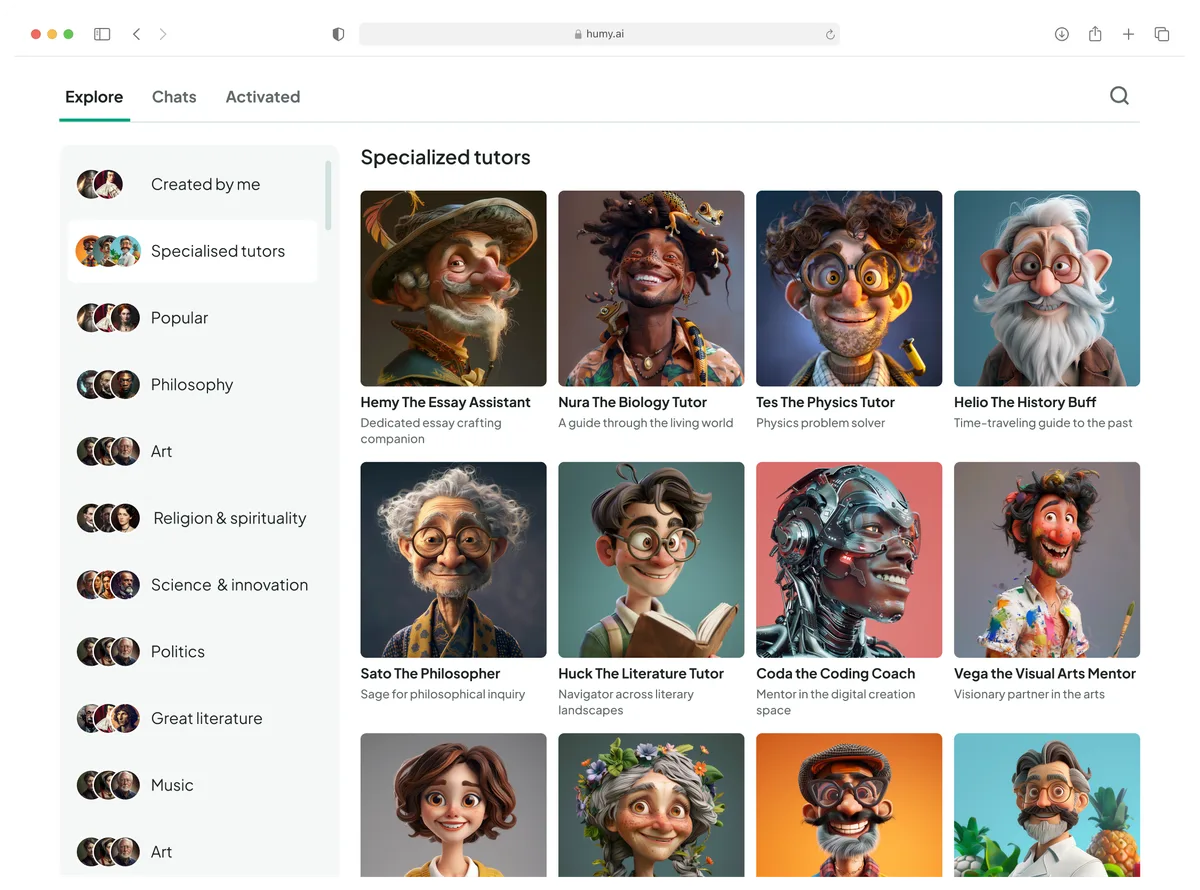Screen dimensions: 1200x890
Task: Open Coda the Coding Coach portrait
Action: [x=848, y=559]
